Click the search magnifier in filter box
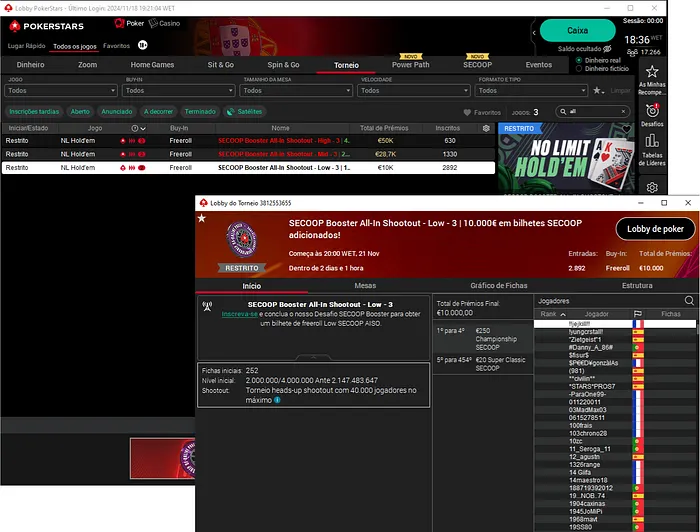Image resolution: width=700 pixels, height=532 pixels. pyautogui.click(x=563, y=112)
